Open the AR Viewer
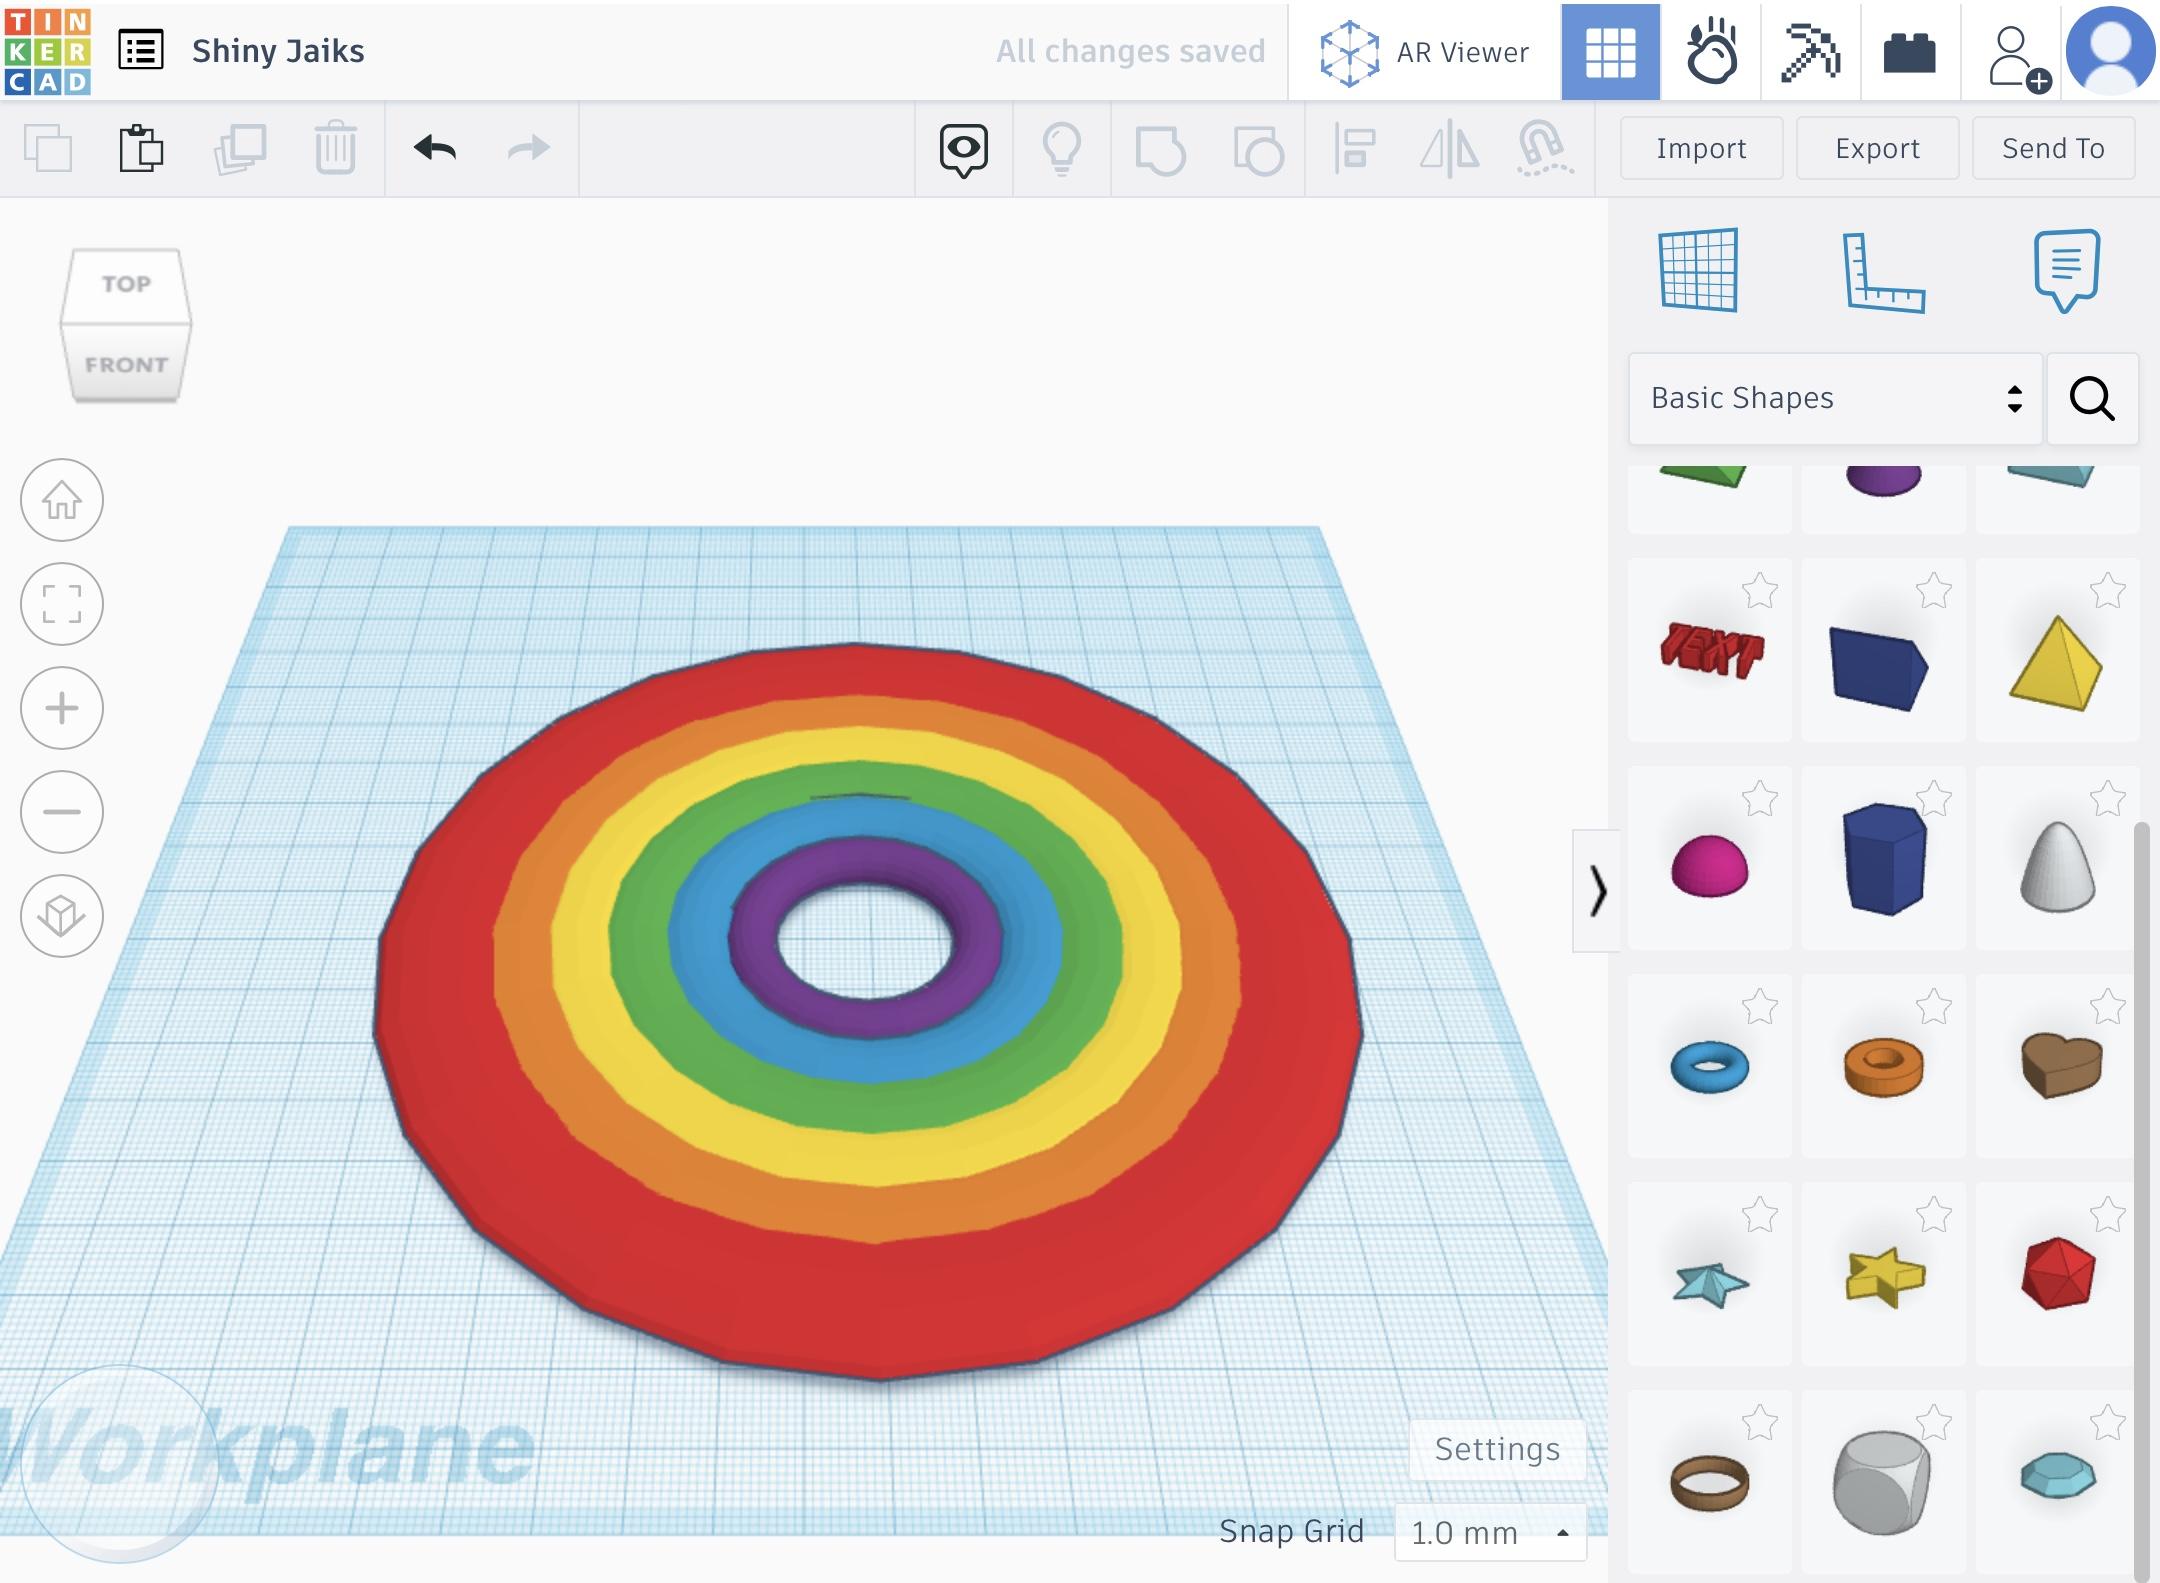Screen dimensions: 2160x1583 point(1425,52)
